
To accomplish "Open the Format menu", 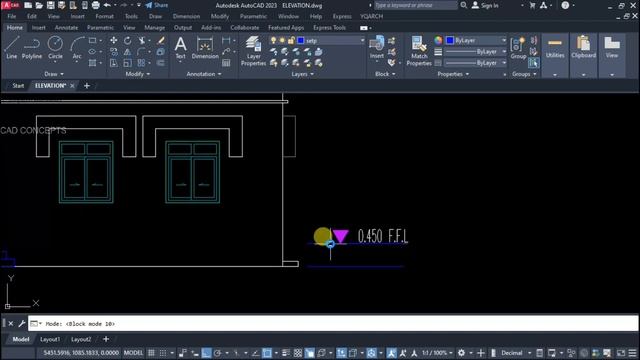I will click(104, 16).
